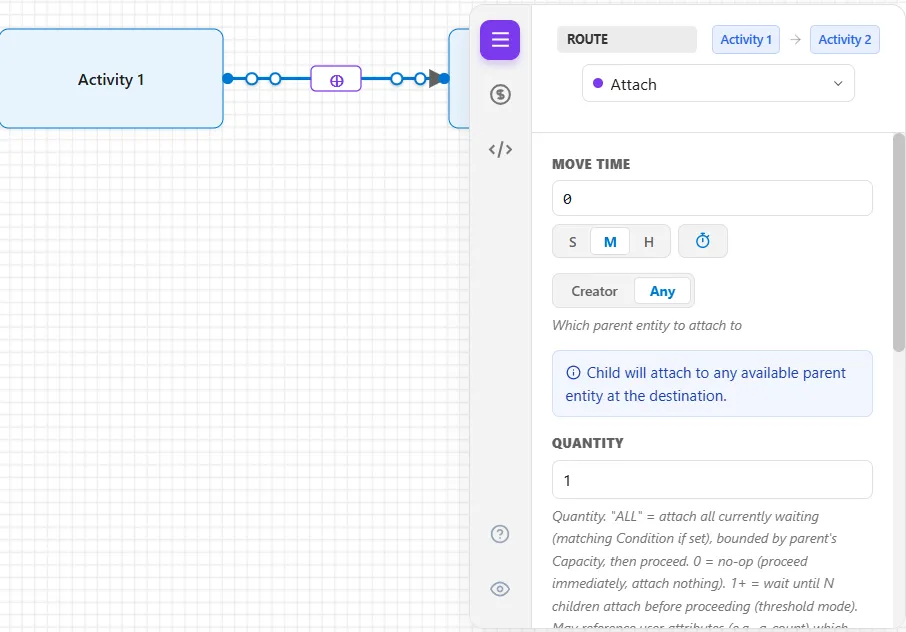Open the code brackets panel icon

tap(500, 150)
